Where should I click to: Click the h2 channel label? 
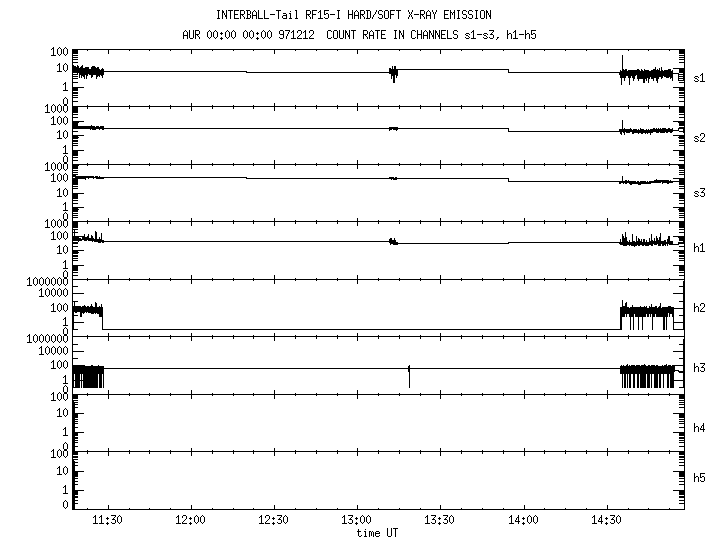pos(699,307)
